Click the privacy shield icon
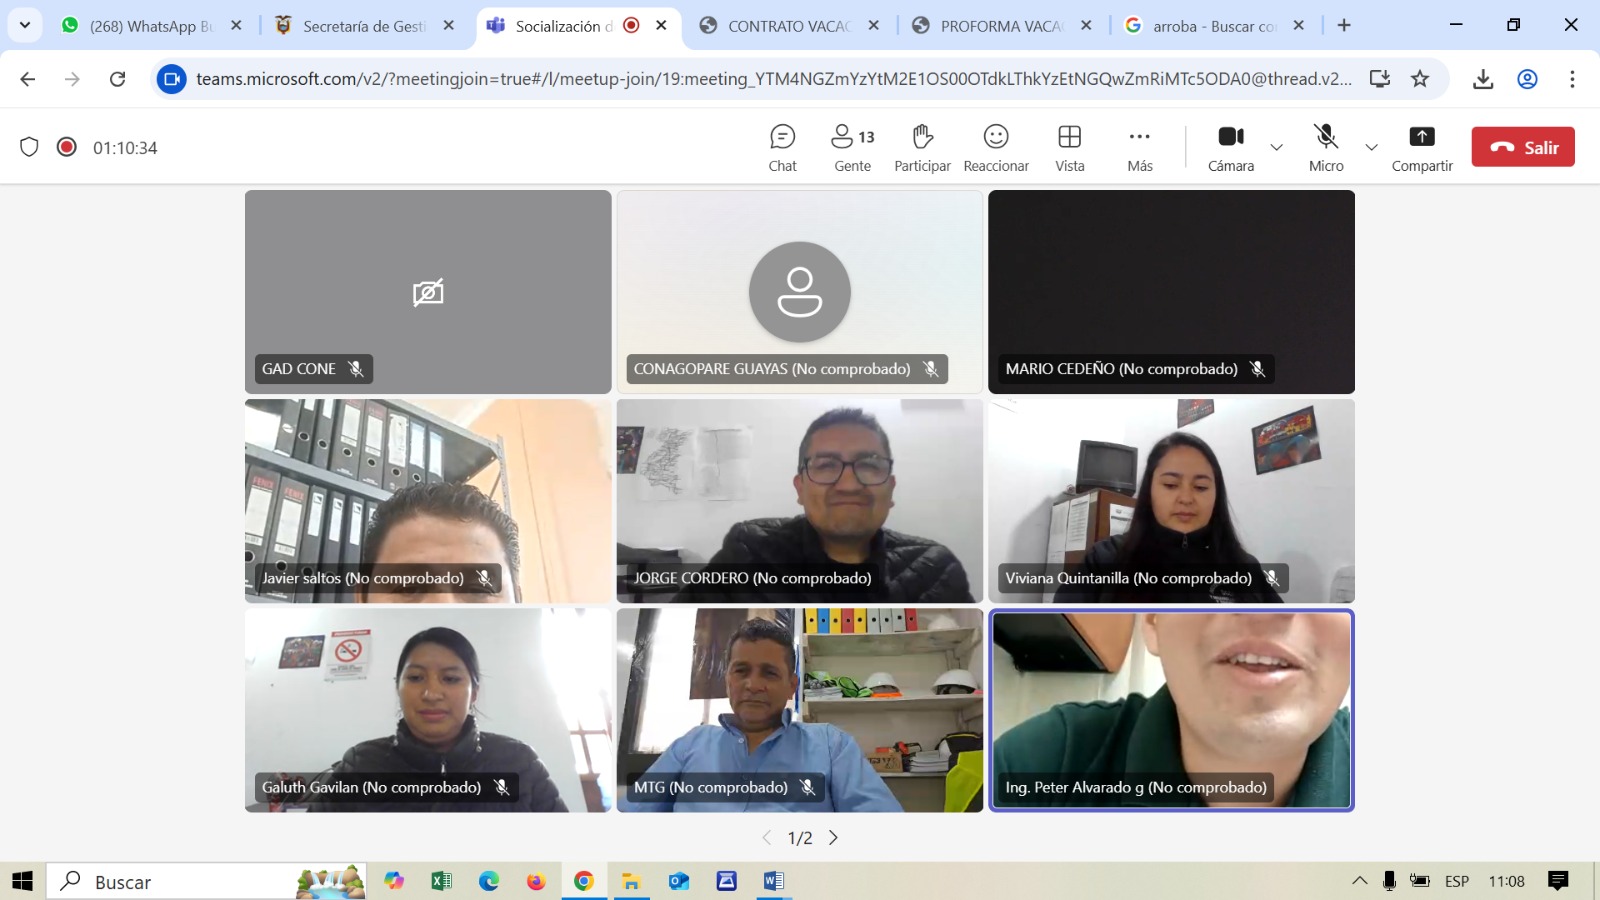The height and width of the screenshot is (900, 1600). pos(29,147)
